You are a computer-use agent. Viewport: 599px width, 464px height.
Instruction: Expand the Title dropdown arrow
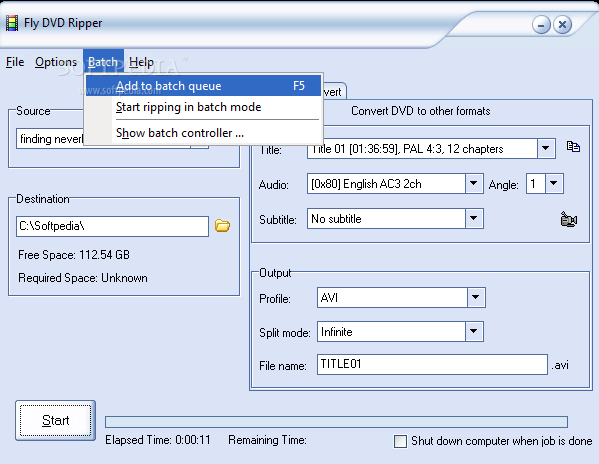point(546,148)
